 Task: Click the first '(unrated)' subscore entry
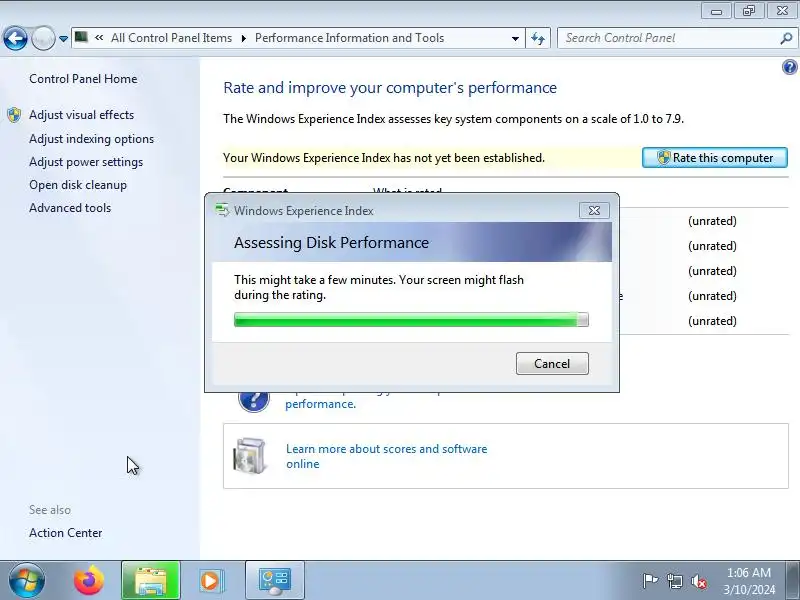pyautogui.click(x=712, y=221)
